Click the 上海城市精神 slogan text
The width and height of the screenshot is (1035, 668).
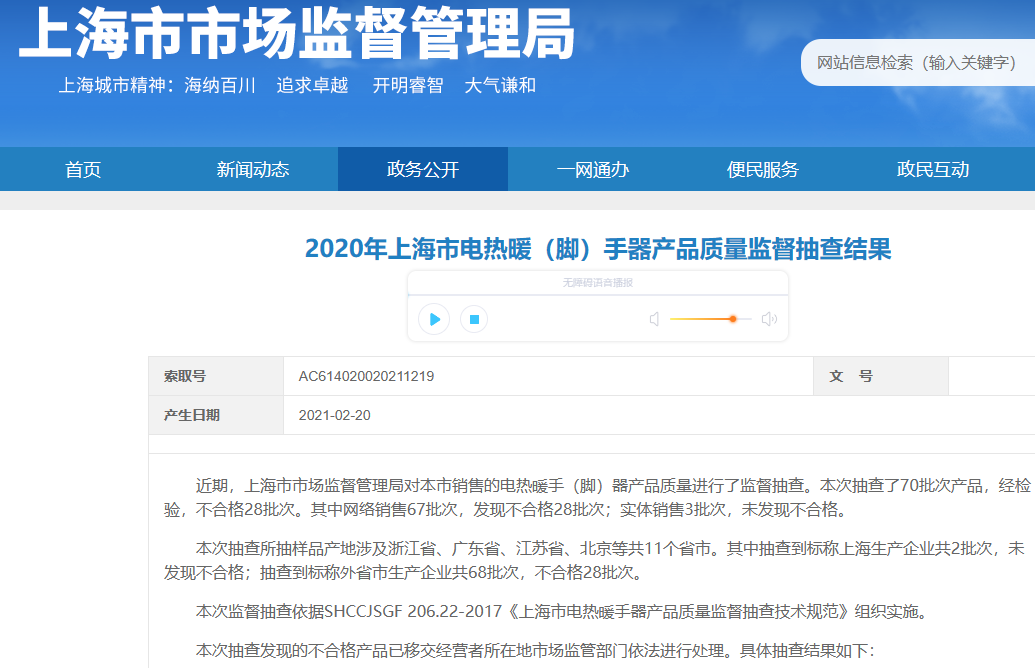pos(297,85)
